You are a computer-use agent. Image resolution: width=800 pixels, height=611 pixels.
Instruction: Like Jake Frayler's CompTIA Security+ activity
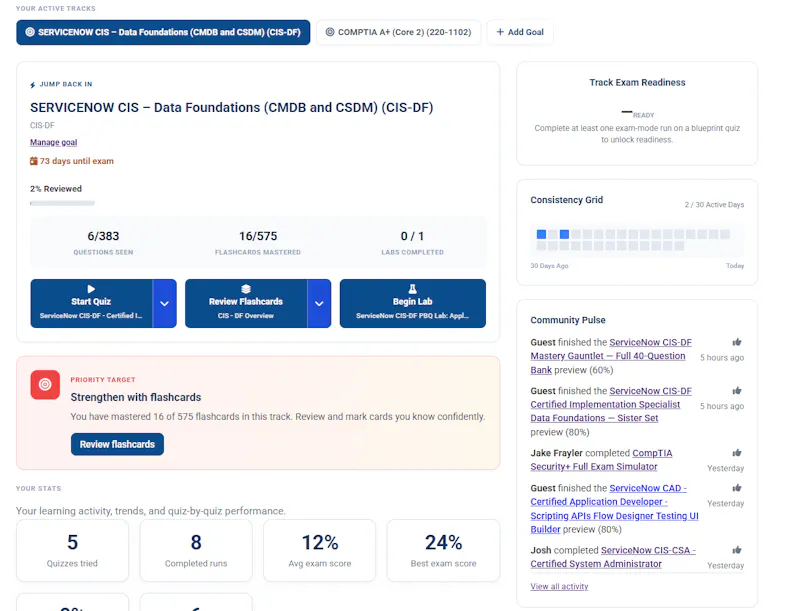click(737, 453)
